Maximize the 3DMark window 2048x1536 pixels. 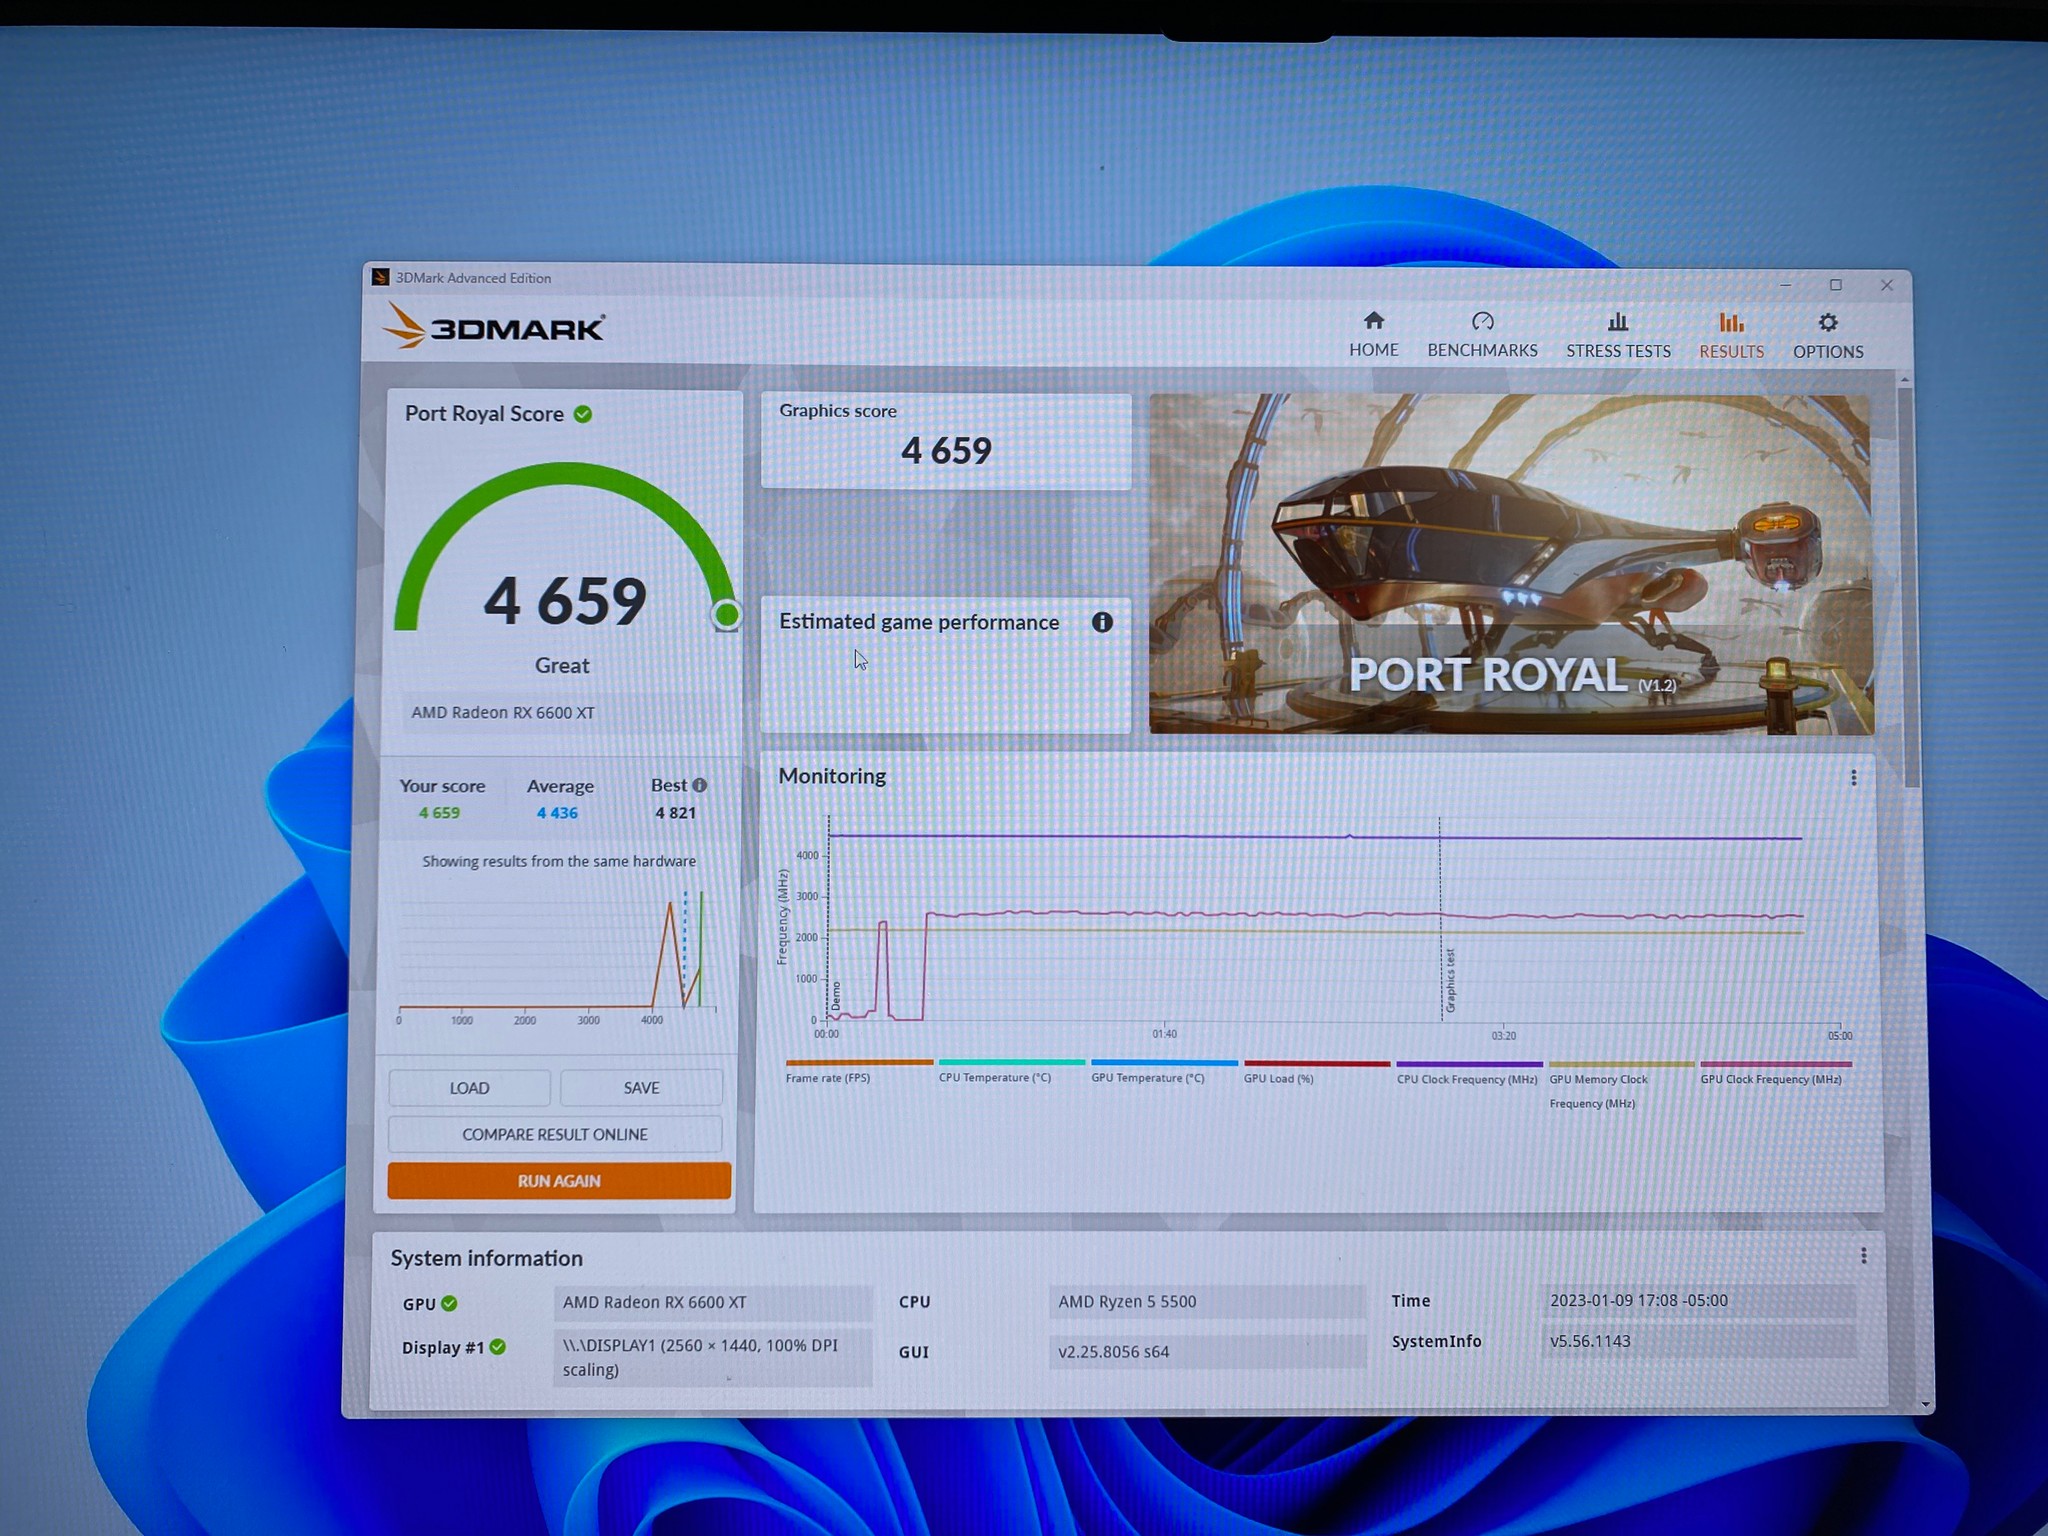click(1835, 285)
